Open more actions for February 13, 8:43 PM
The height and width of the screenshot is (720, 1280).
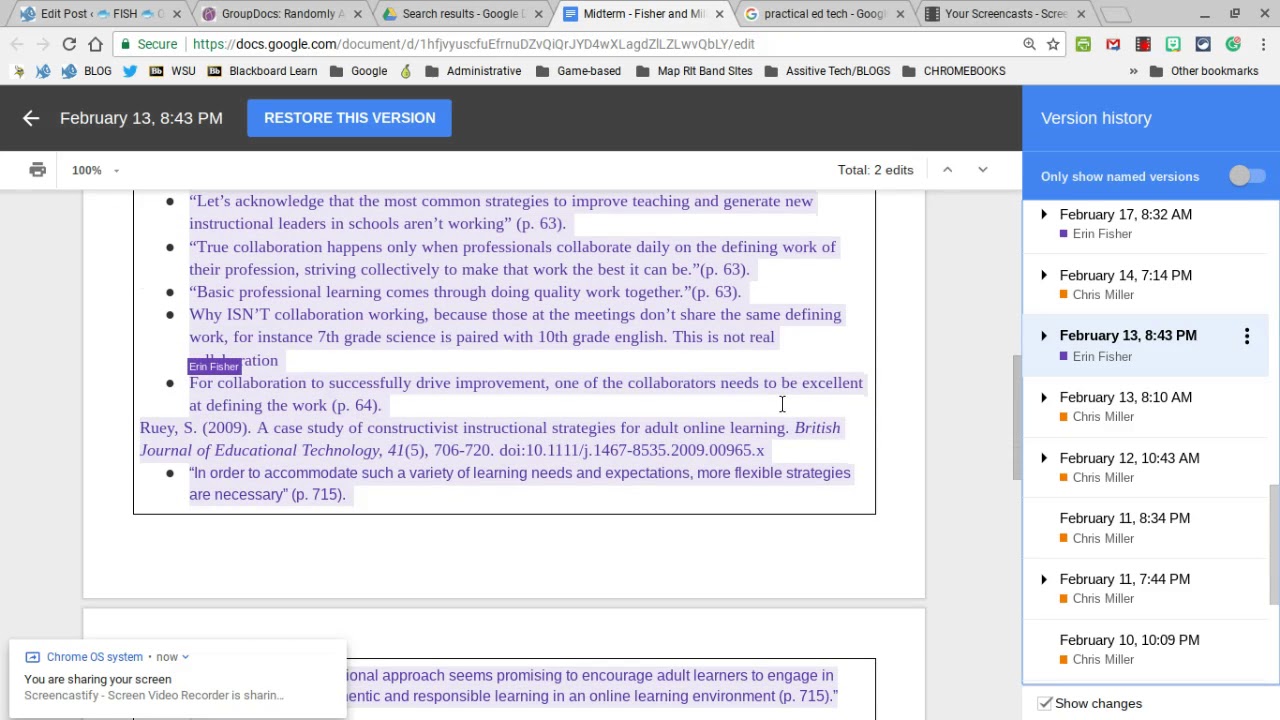(x=1247, y=337)
